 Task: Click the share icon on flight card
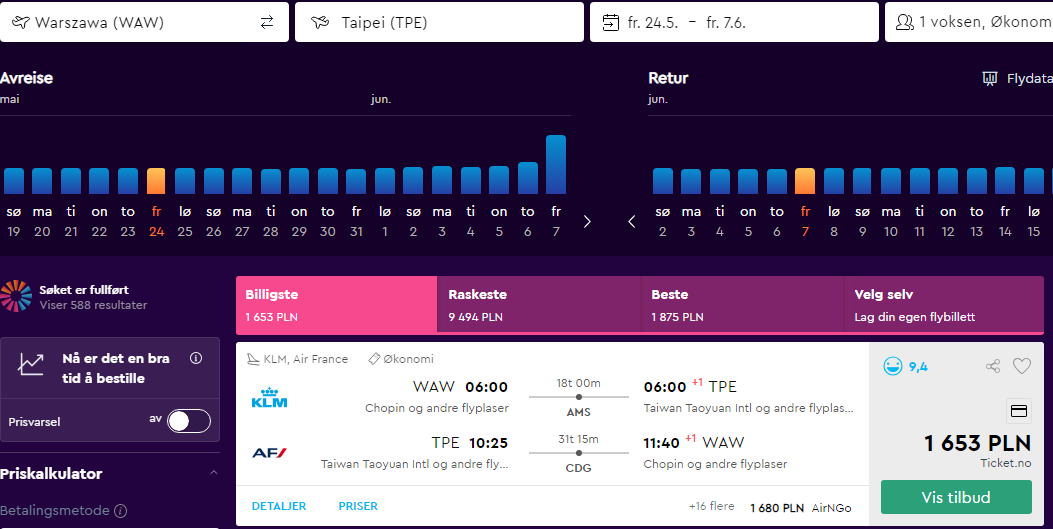(x=993, y=366)
